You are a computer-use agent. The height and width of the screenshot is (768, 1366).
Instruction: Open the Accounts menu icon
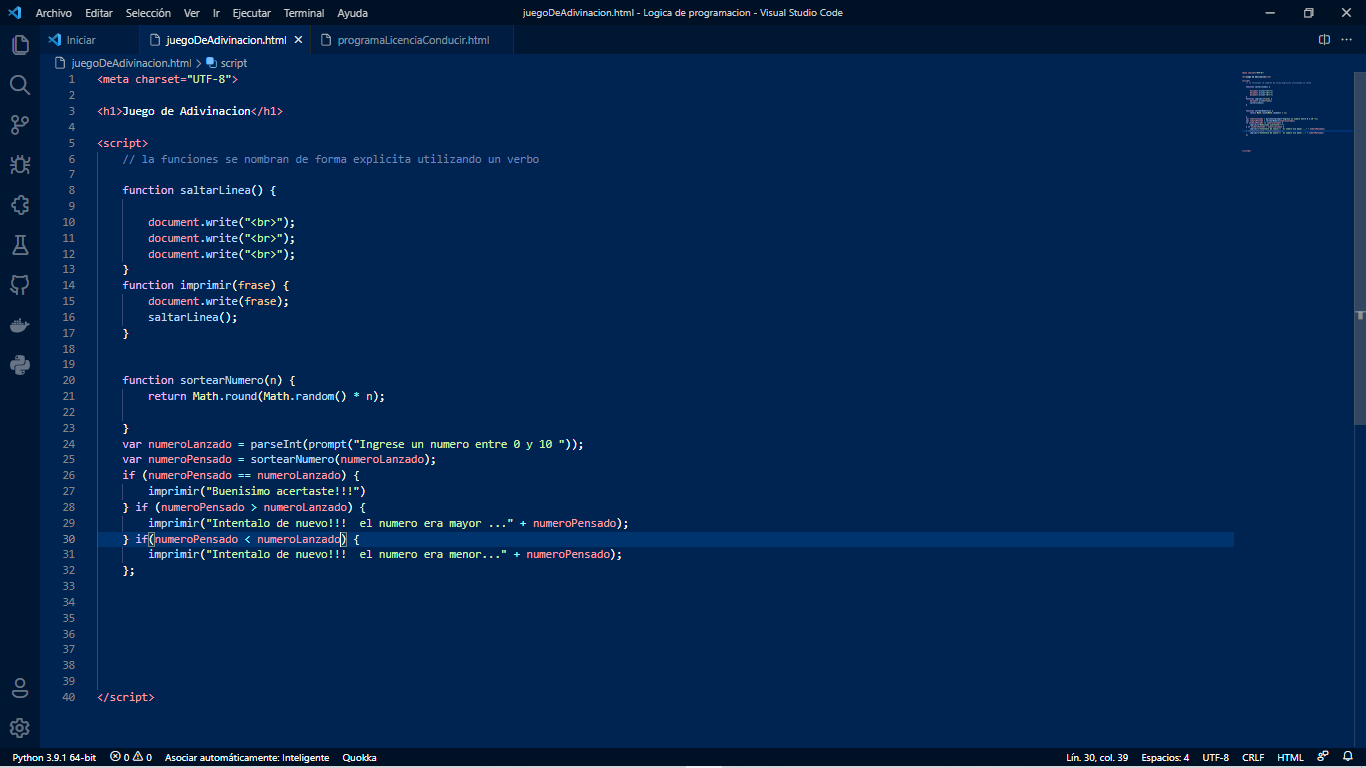[x=20, y=688]
